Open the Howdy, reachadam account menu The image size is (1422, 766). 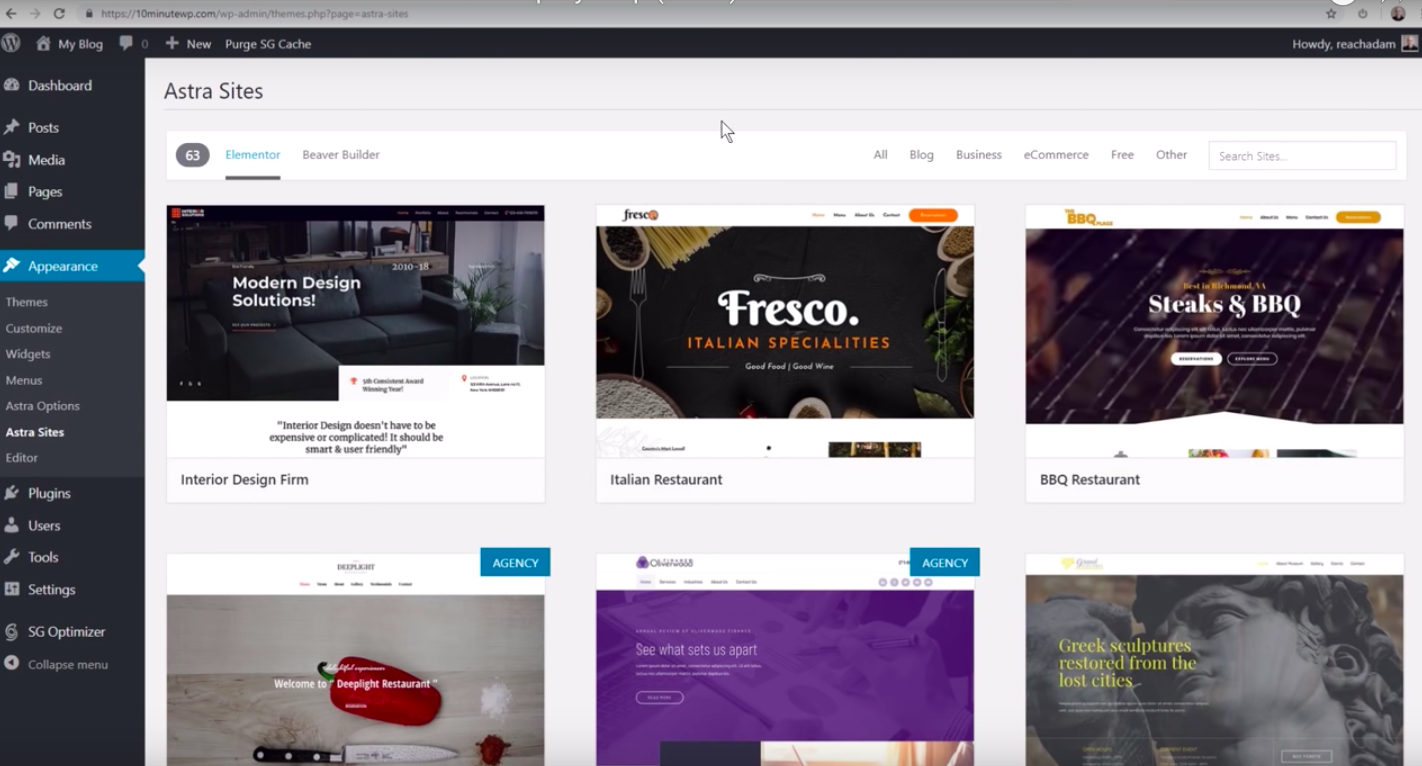point(1355,44)
